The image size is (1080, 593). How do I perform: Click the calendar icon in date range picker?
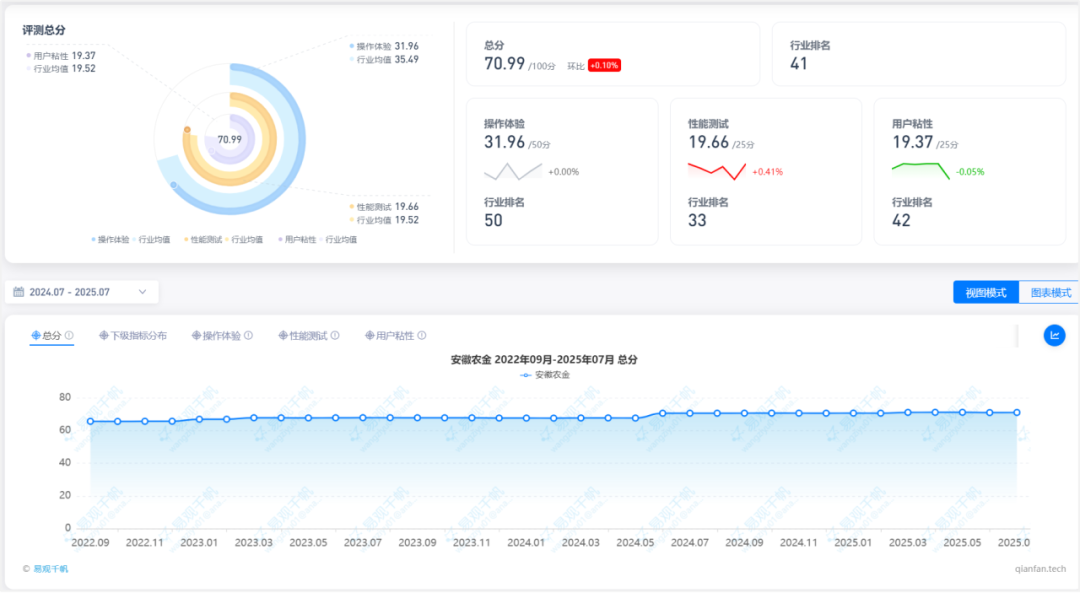click(18, 292)
